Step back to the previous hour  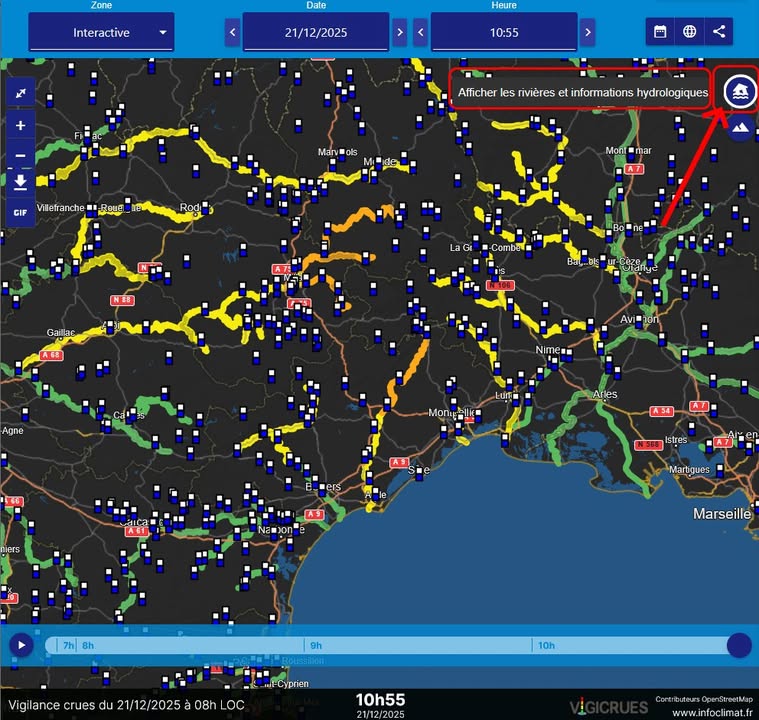coord(421,32)
